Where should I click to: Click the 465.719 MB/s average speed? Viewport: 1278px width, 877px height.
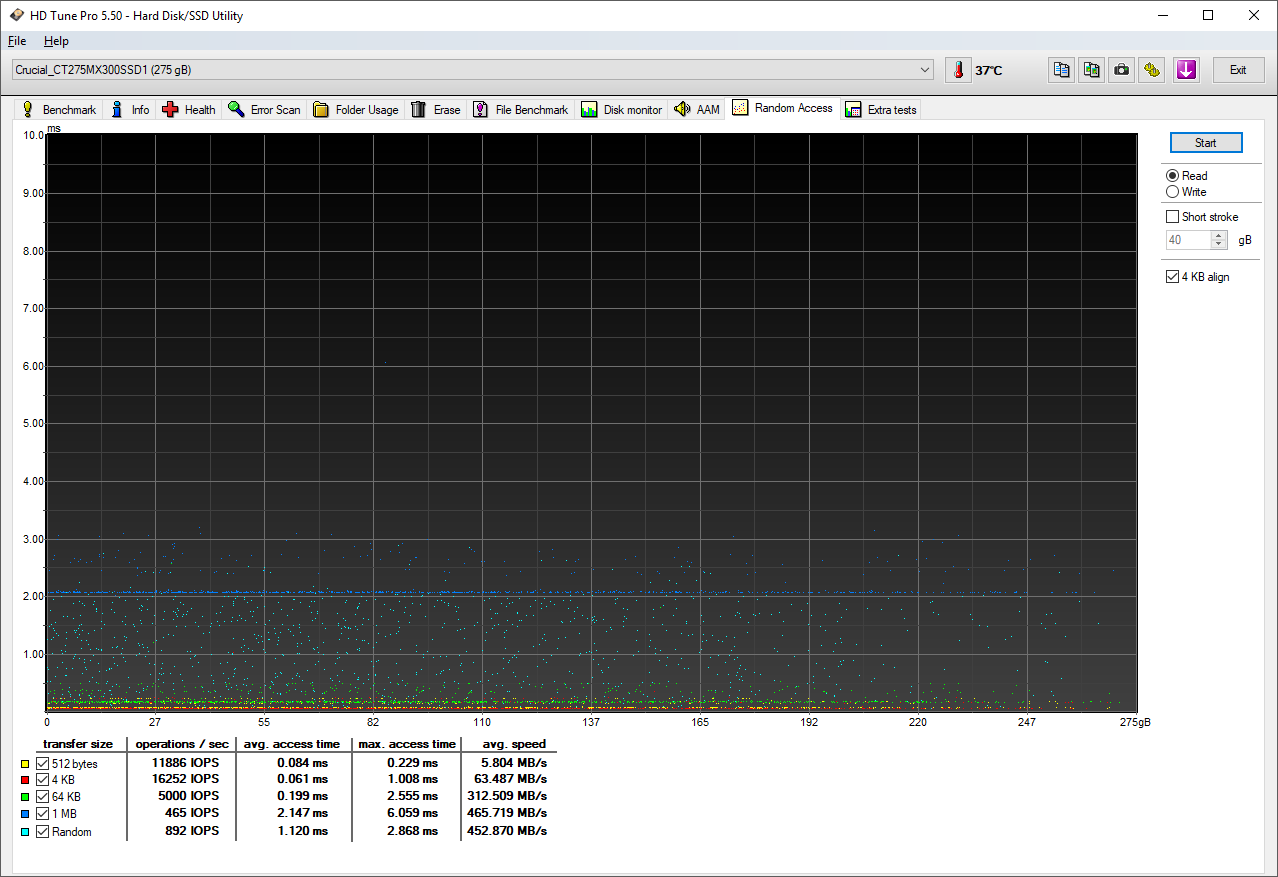pyautogui.click(x=509, y=814)
